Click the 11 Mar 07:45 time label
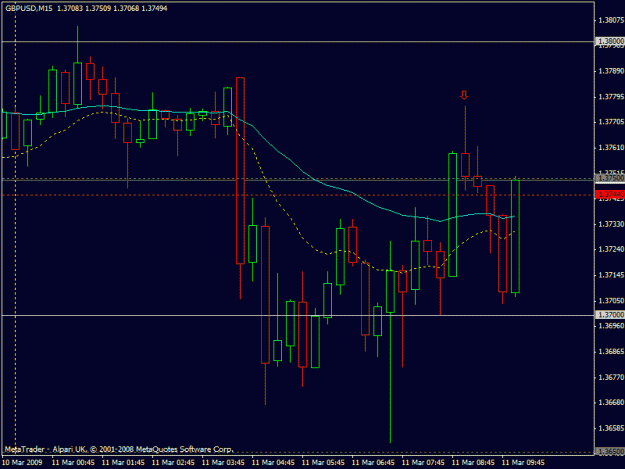This screenshot has width=625, height=469. click(x=423, y=463)
